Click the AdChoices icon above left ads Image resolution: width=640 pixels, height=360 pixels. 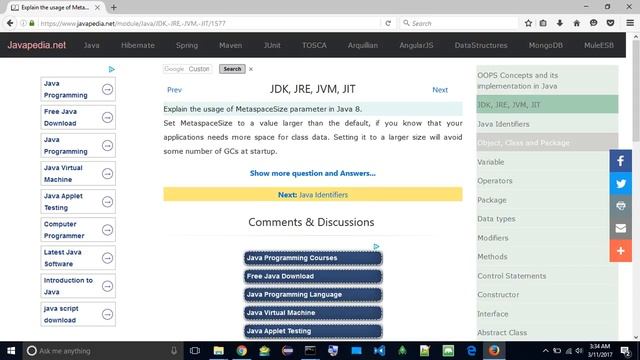111,69
